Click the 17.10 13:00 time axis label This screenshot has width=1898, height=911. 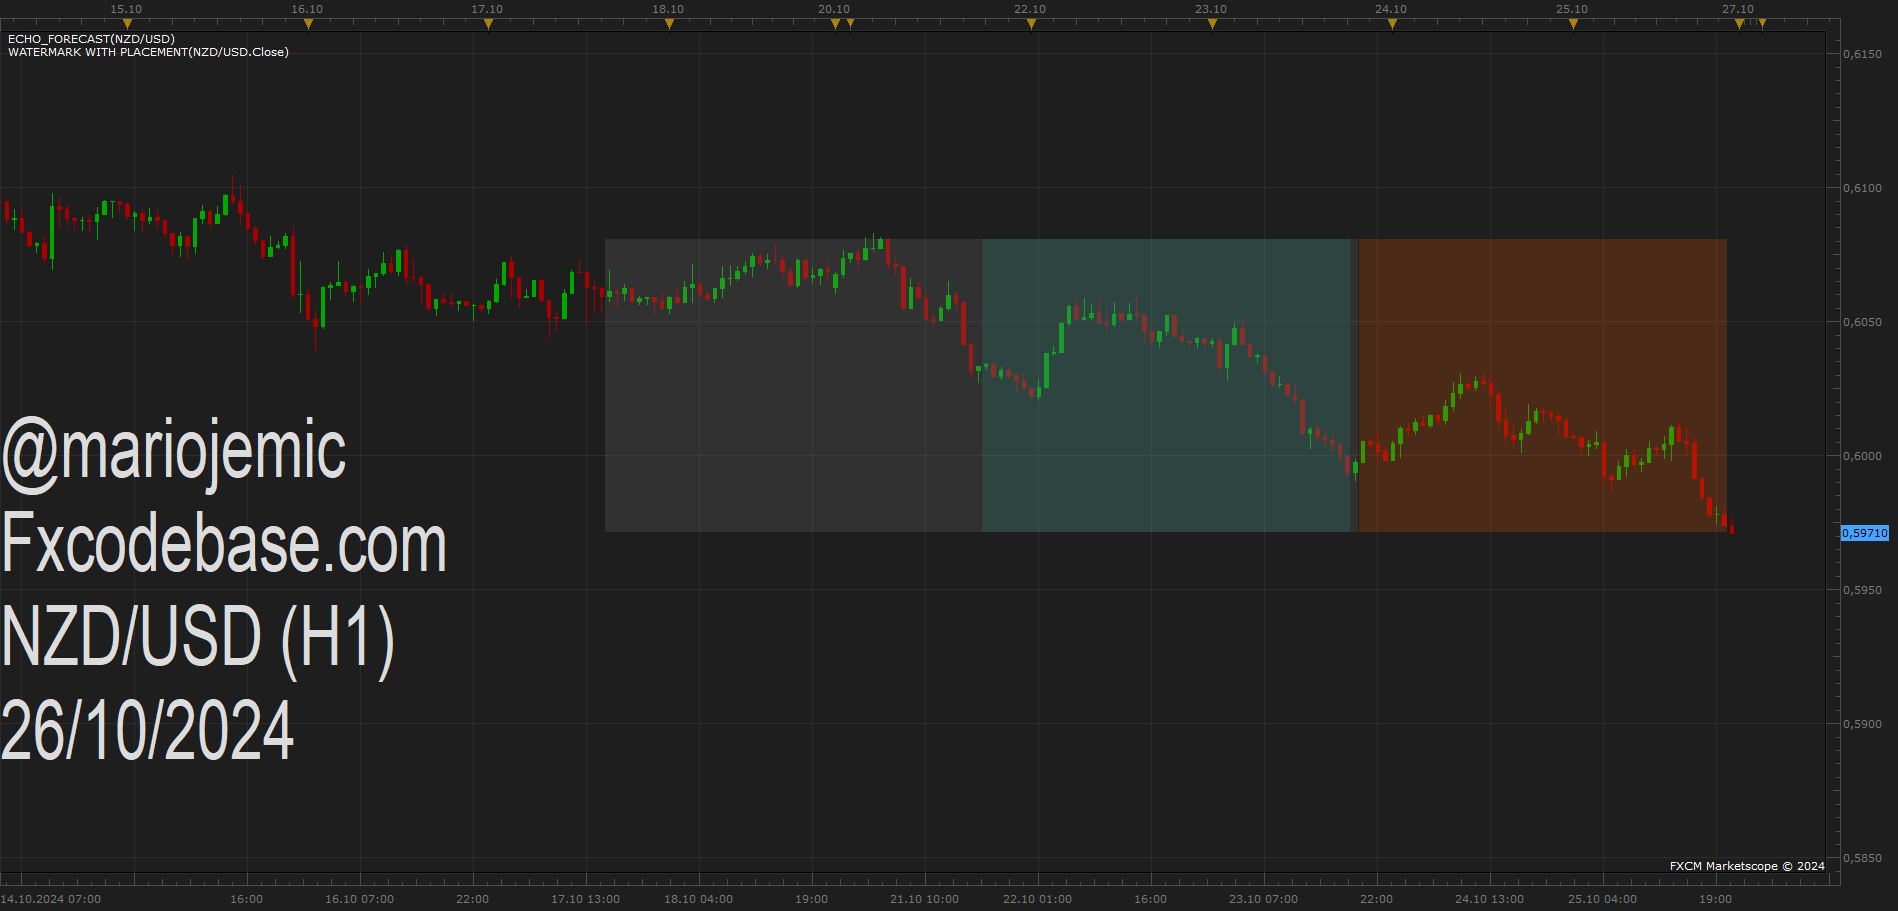(x=585, y=899)
